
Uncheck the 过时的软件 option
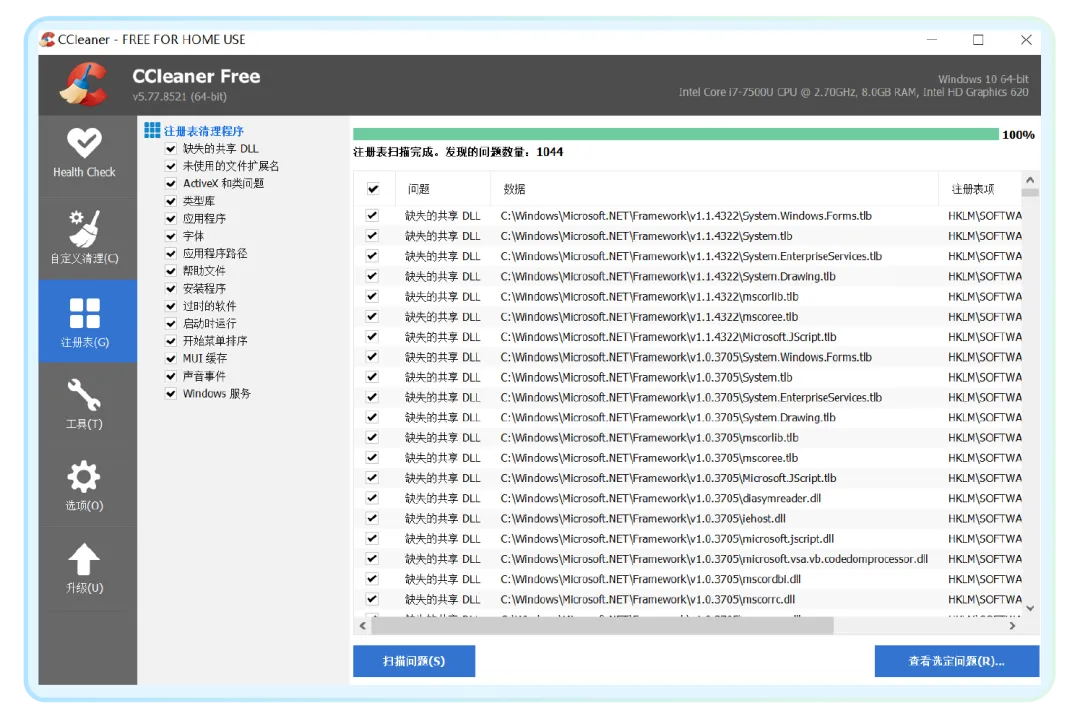coord(171,306)
